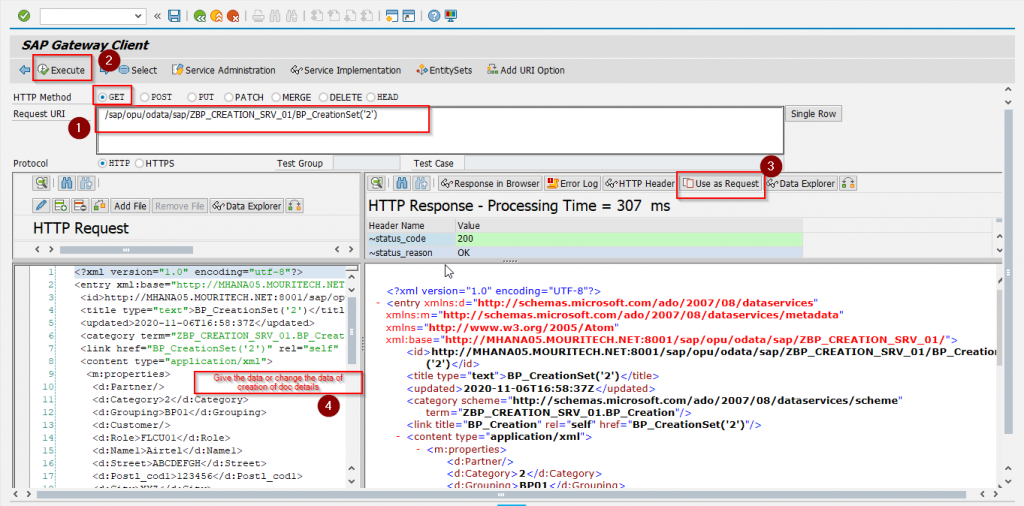Click the double-chevron beside command field
The width and height of the screenshot is (1024, 506).
(158, 16)
